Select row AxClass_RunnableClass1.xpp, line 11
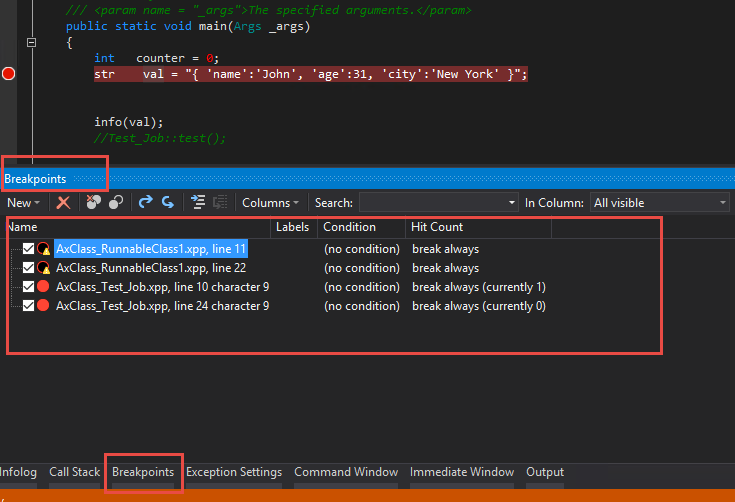The height and width of the screenshot is (502, 735). (151, 249)
